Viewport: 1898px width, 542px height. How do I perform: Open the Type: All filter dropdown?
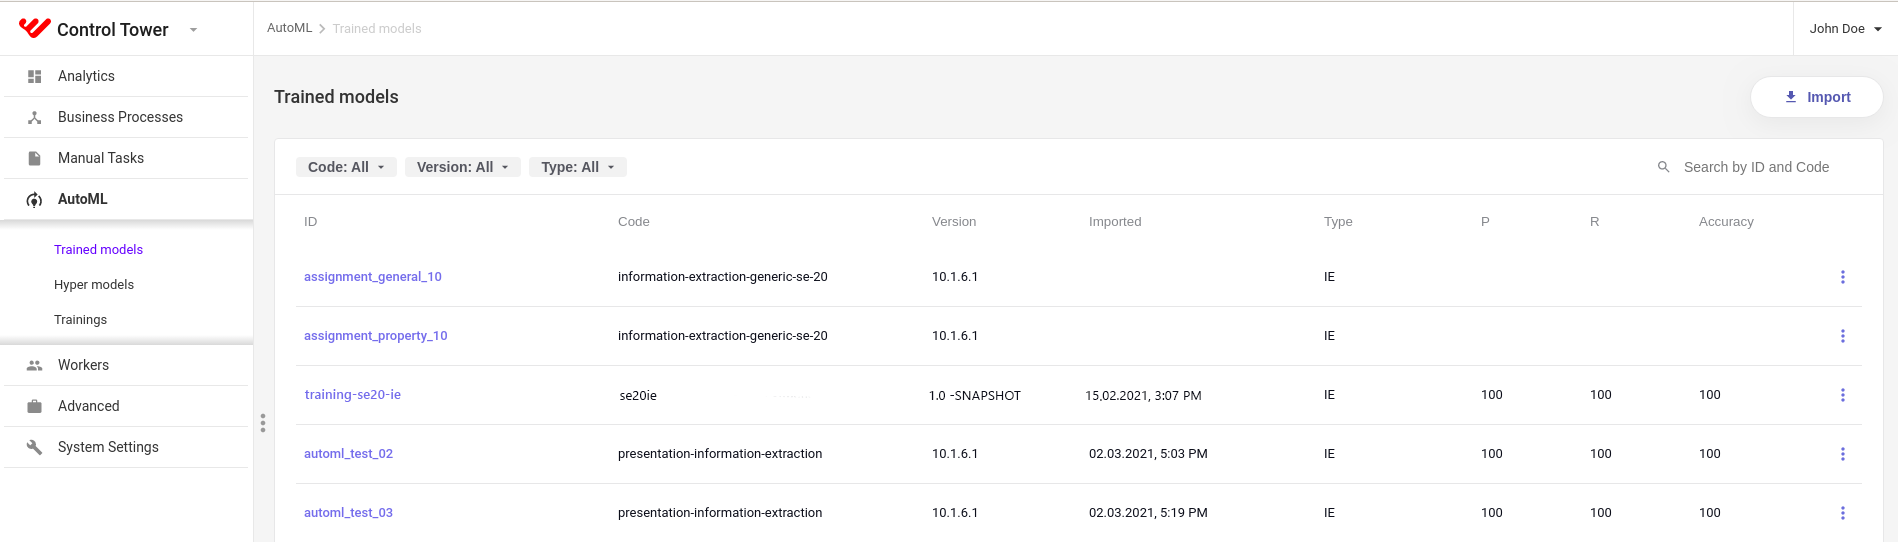(x=578, y=167)
